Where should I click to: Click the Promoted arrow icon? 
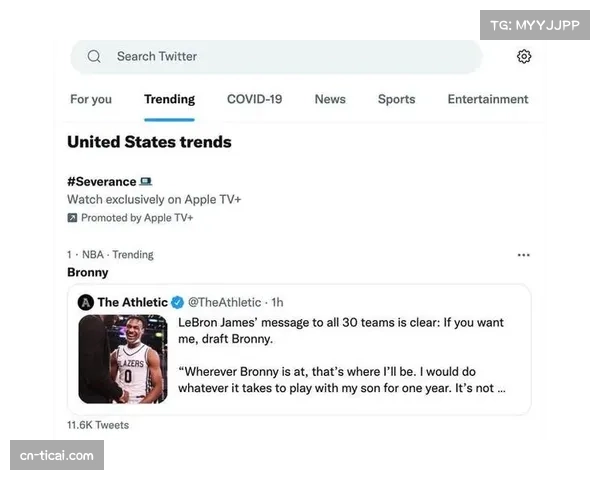[72, 218]
